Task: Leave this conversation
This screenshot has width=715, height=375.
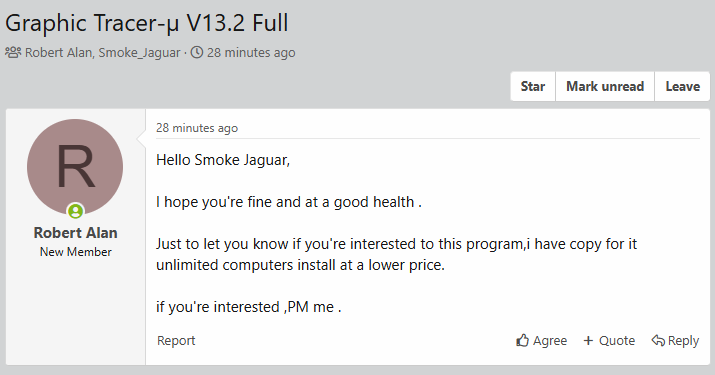Action: click(x=682, y=86)
